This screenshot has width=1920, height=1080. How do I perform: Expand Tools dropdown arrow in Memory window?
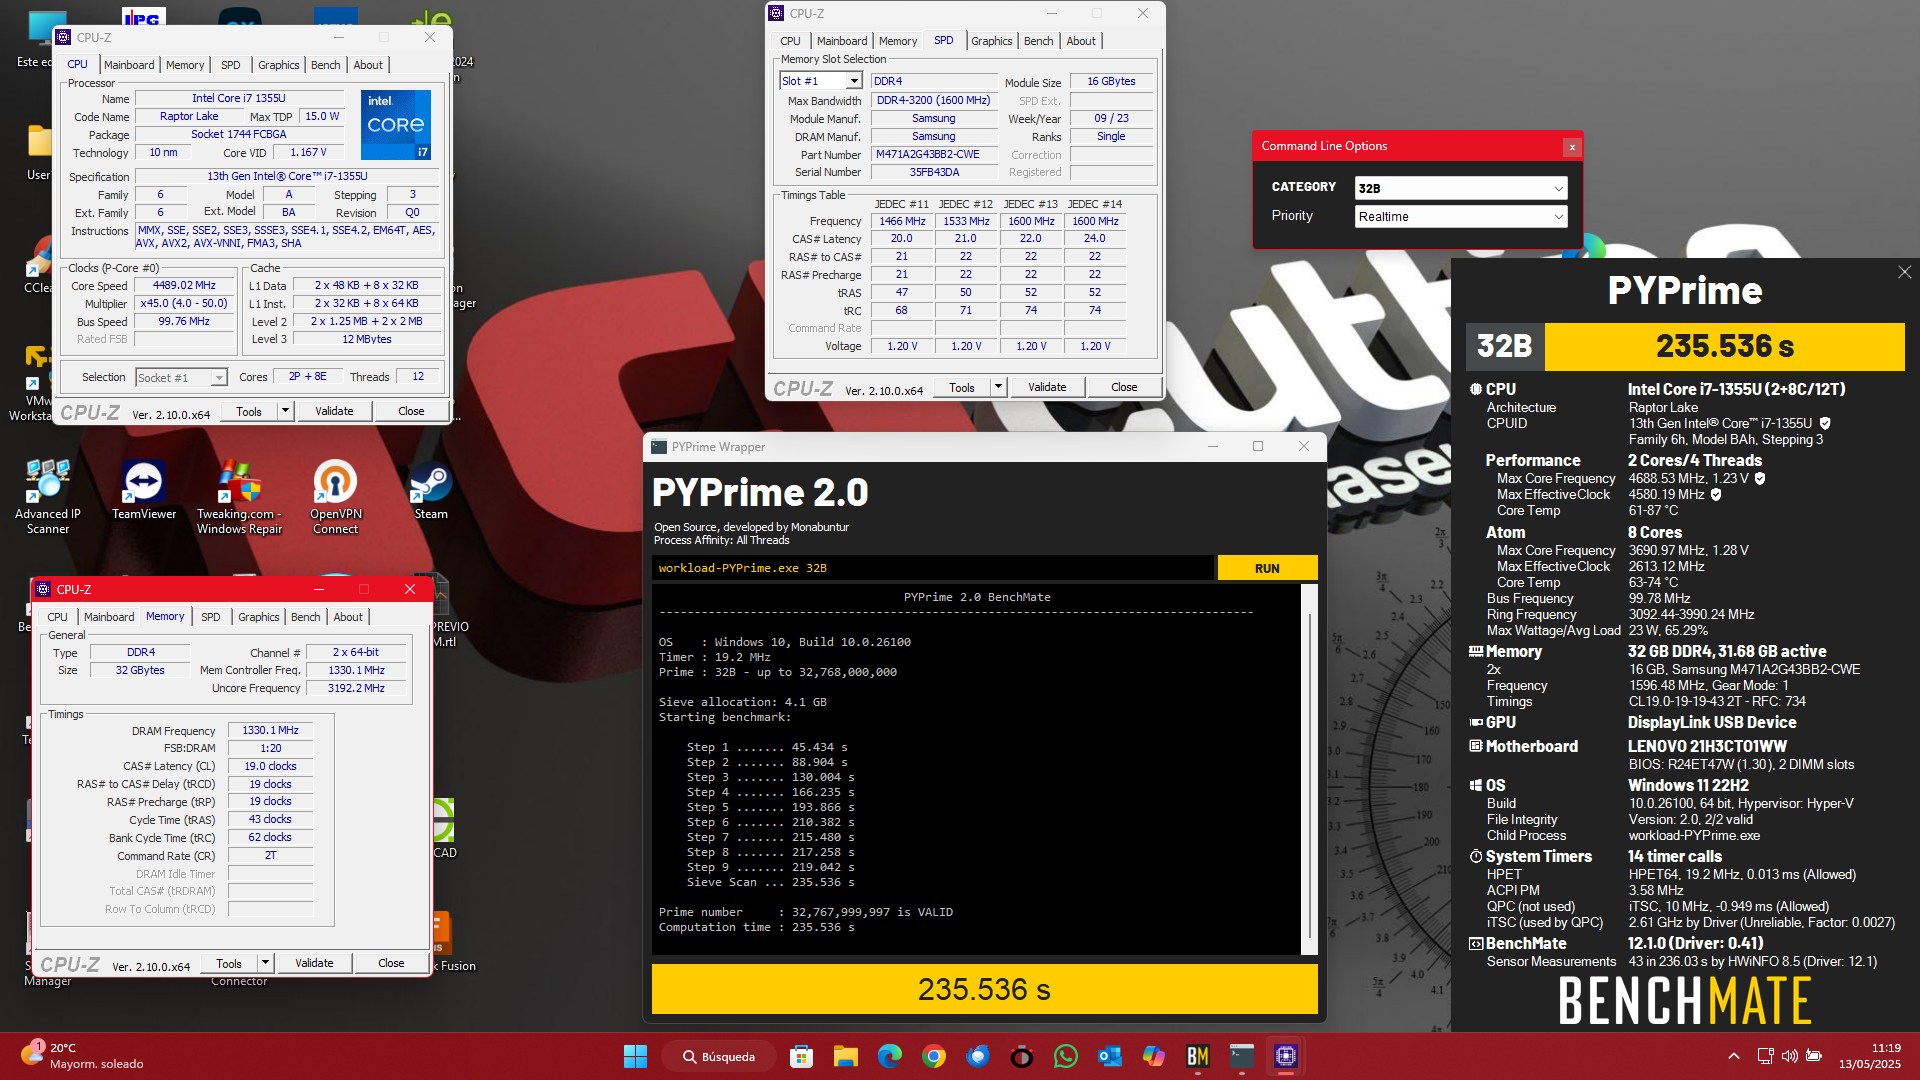pyautogui.click(x=265, y=963)
